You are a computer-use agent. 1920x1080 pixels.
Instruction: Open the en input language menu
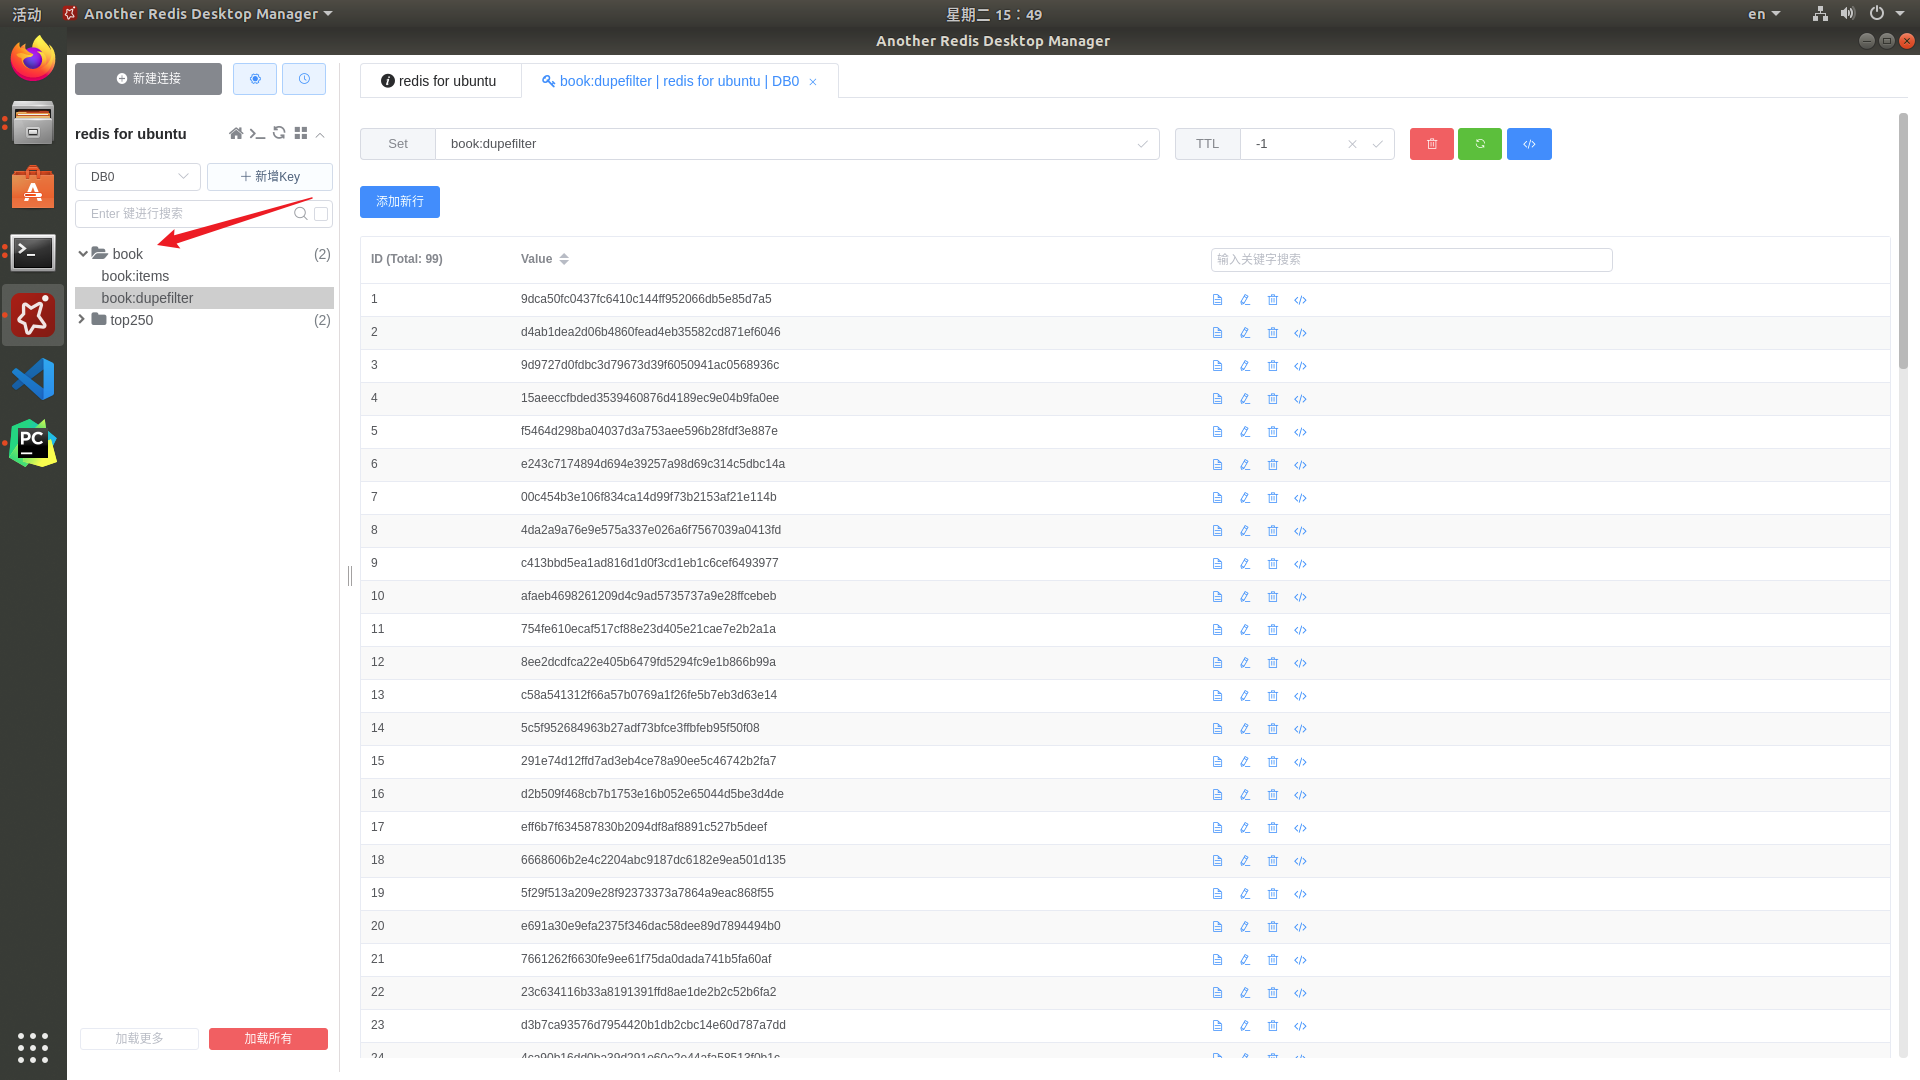click(x=1764, y=14)
